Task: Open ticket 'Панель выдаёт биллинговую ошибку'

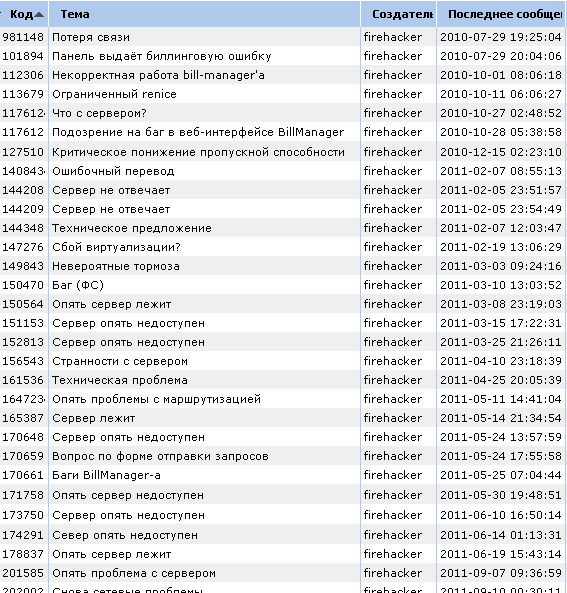Action: [283, 56]
